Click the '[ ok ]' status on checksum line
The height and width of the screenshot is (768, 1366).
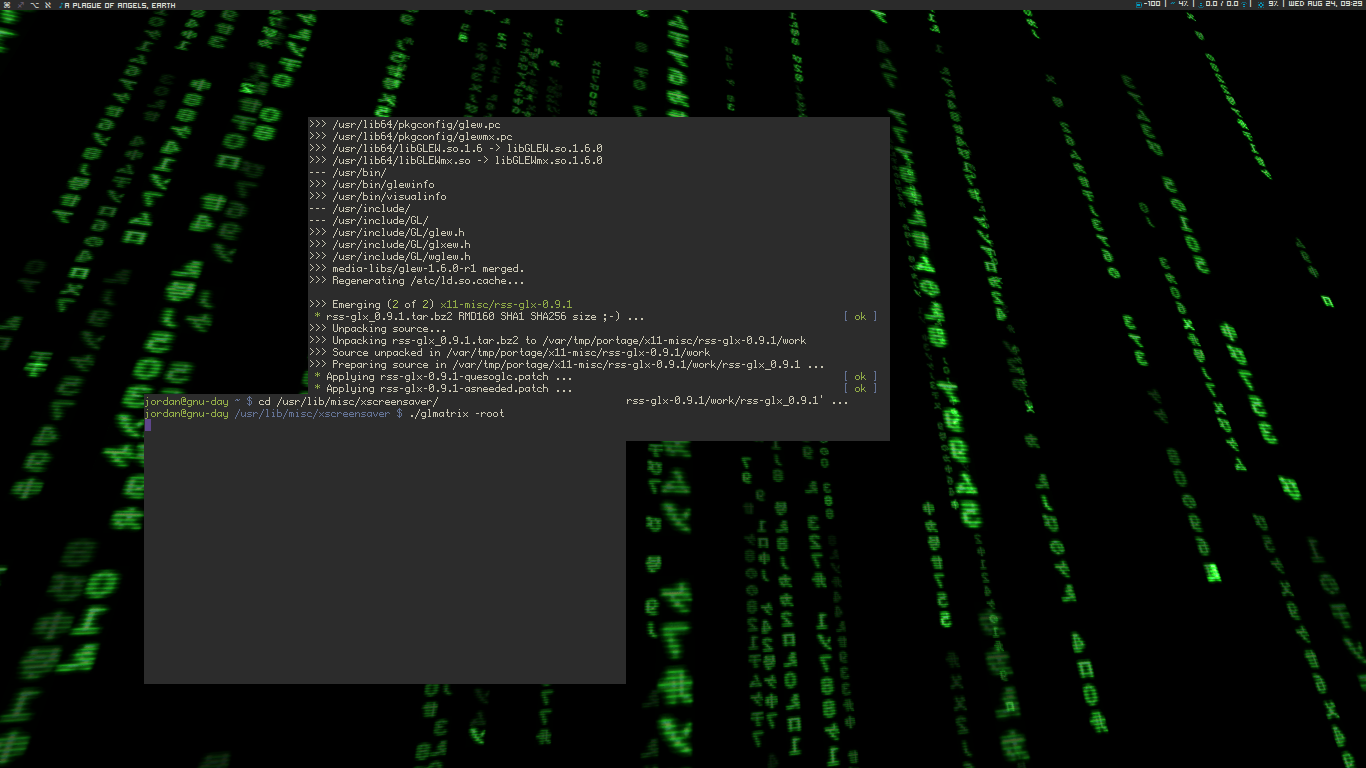pyautogui.click(x=860, y=317)
